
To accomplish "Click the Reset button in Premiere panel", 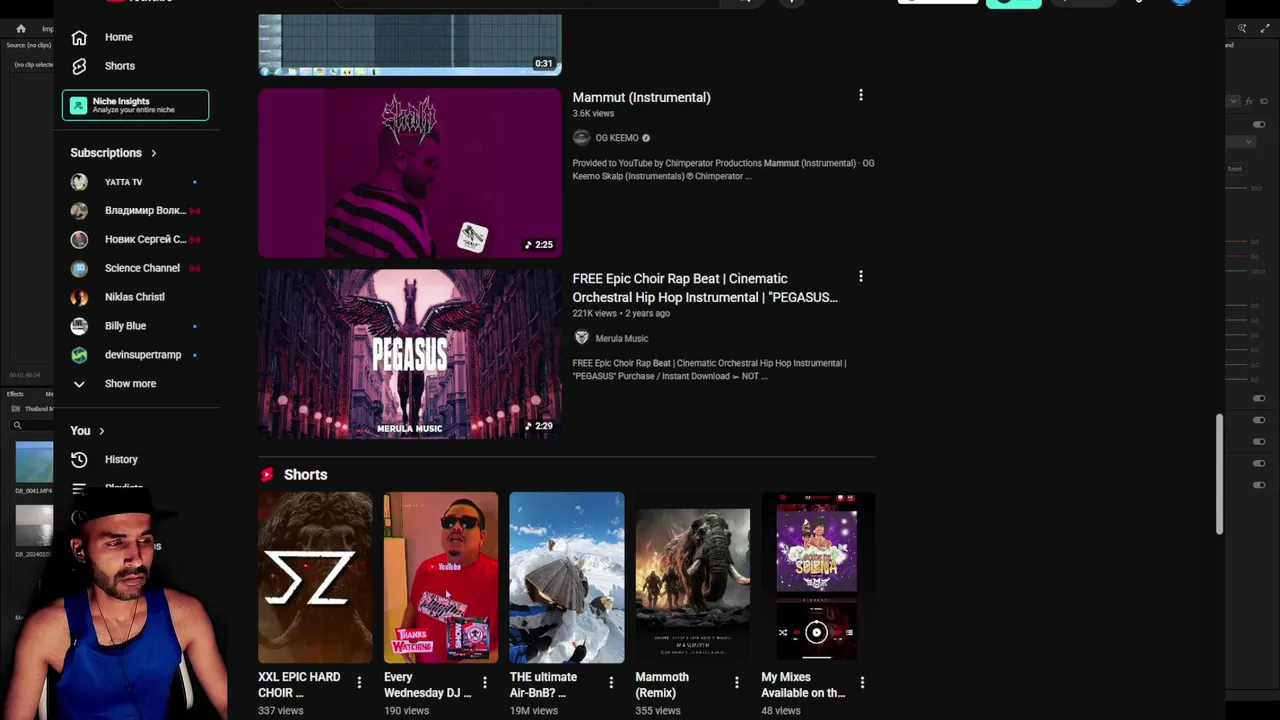I will 1235,169.
